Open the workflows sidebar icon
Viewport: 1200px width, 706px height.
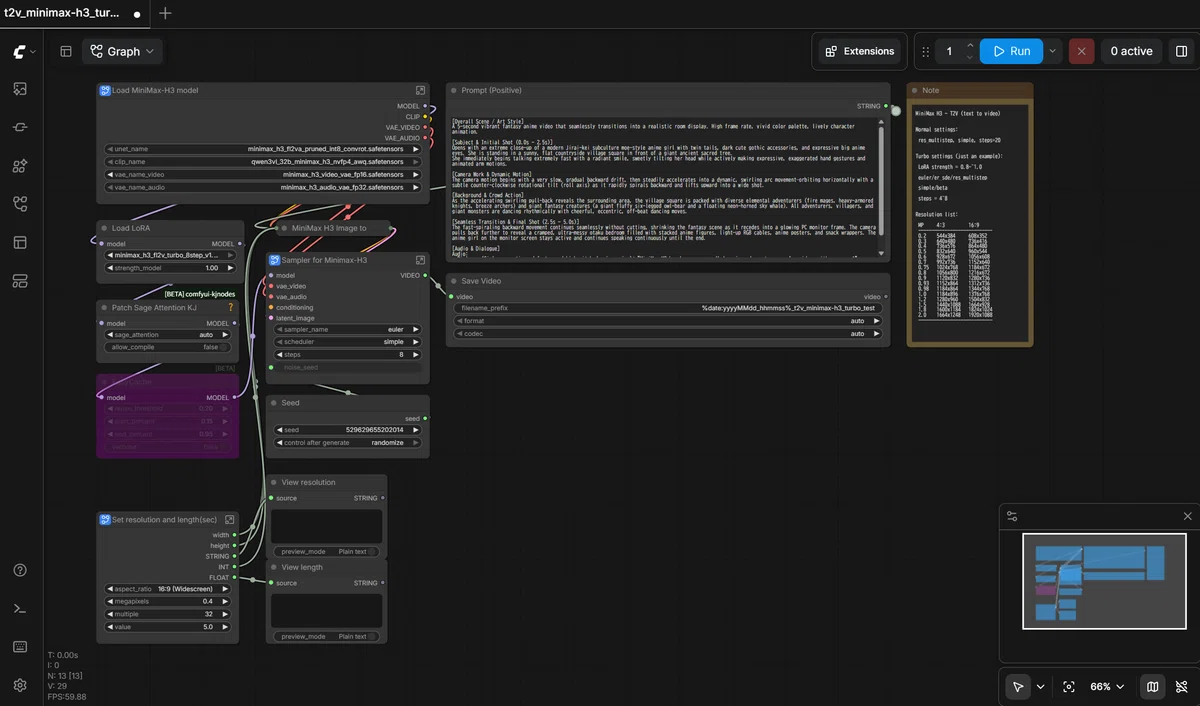tap(20, 204)
